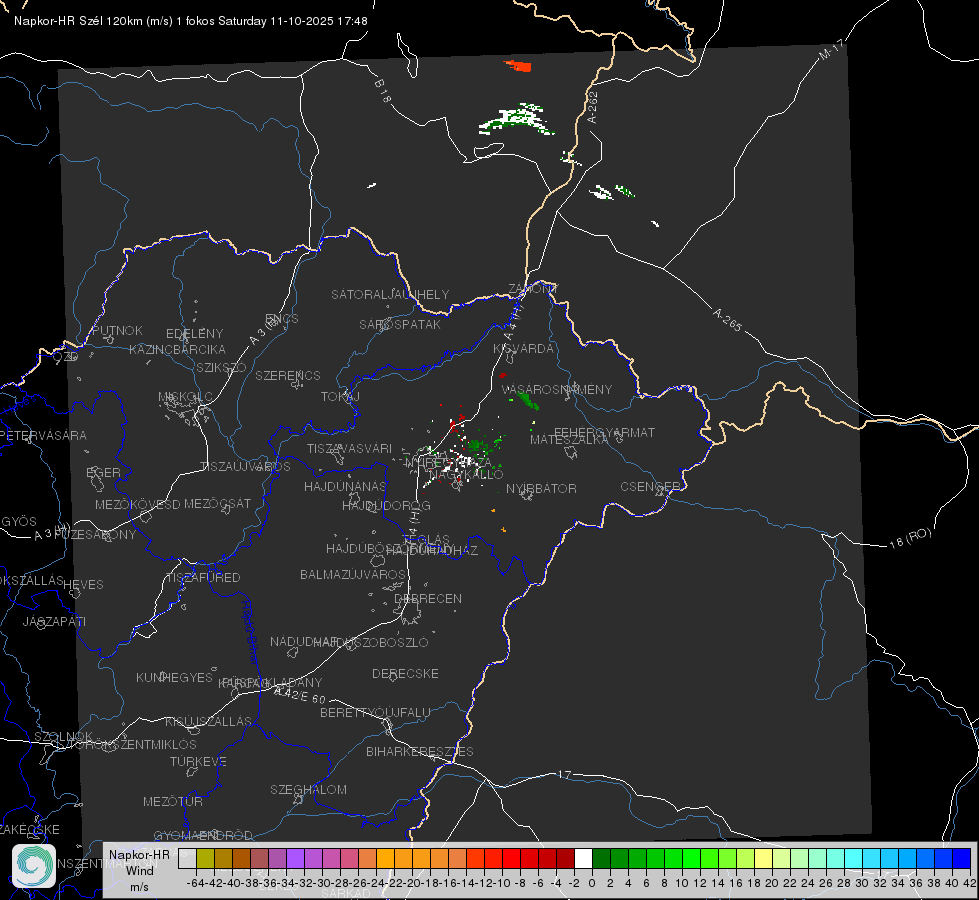Click the EGER city label
Image resolution: width=979 pixels, height=900 pixels.
pyautogui.click(x=104, y=473)
